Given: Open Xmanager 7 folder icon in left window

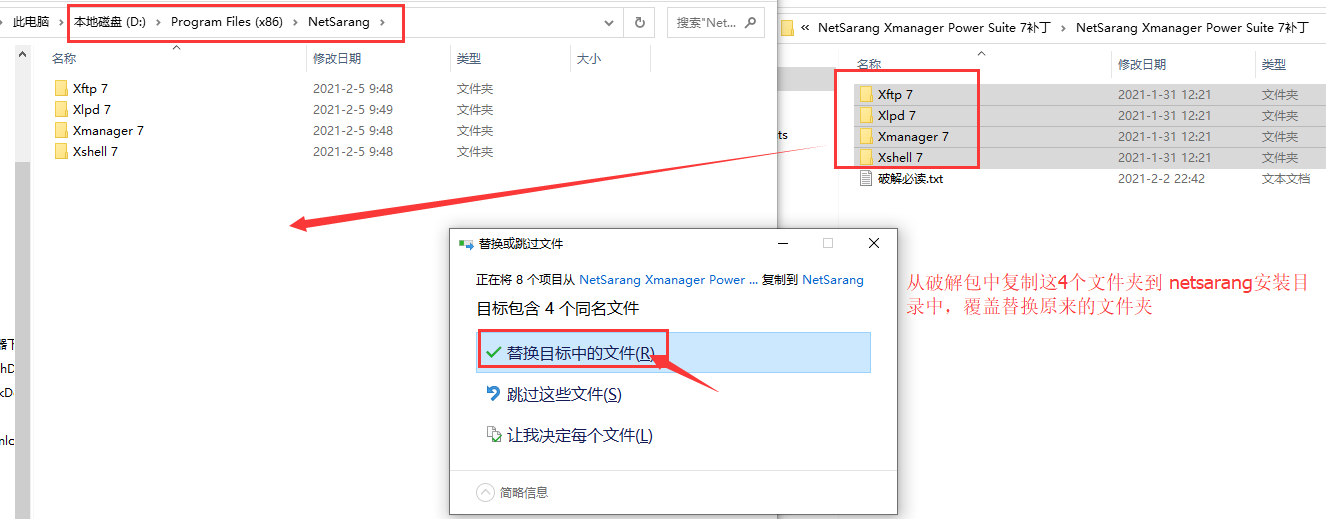Looking at the screenshot, I should click(x=62, y=131).
